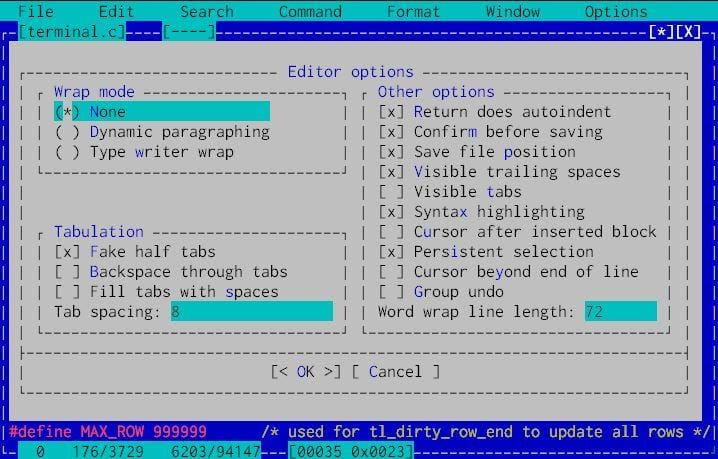Click the 'Editor options' dialog title
The height and width of the screenshot is (459, 718).
(x=350, y=72)
